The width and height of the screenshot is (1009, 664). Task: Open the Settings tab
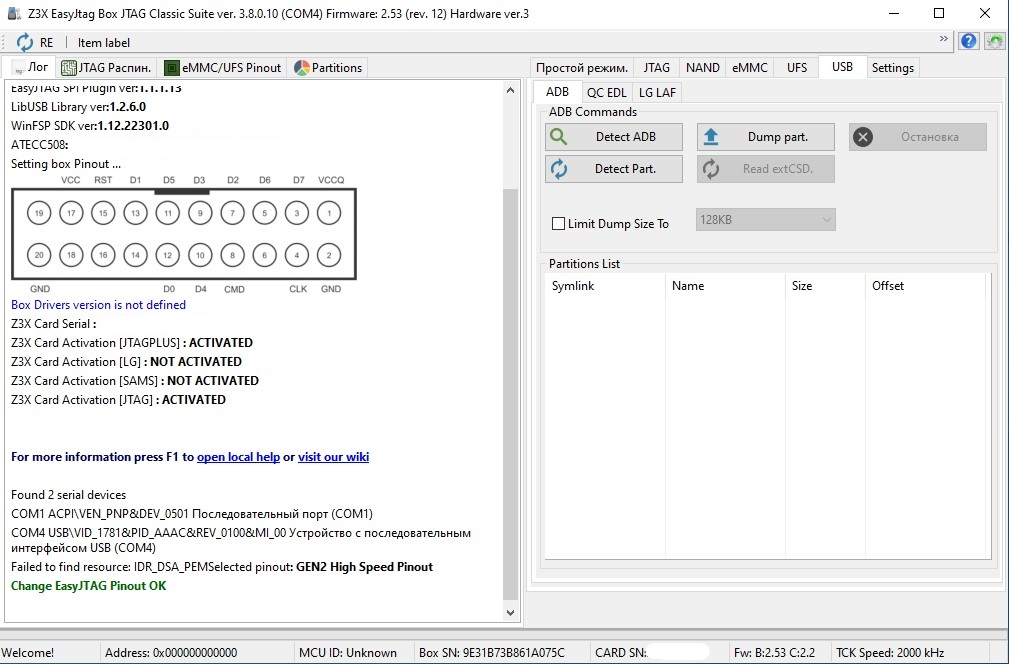[893, 68]
